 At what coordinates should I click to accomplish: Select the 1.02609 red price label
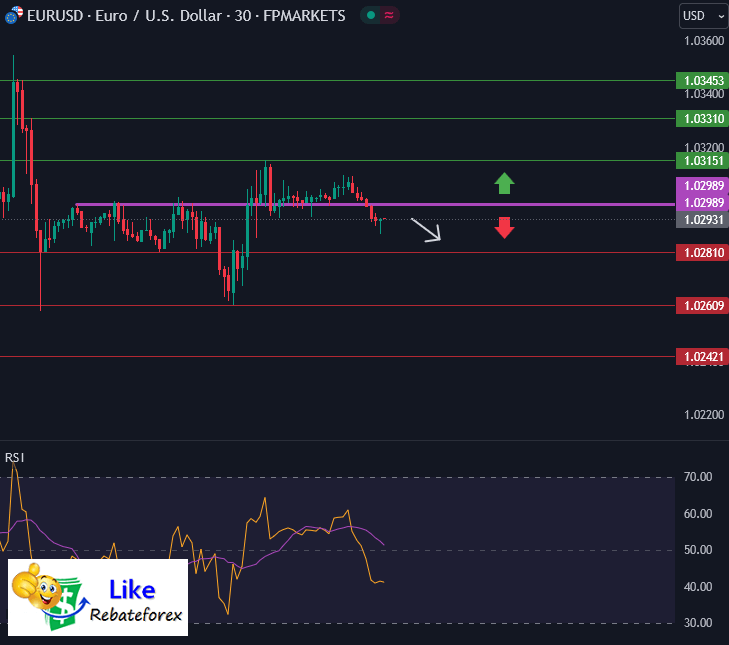702,306
